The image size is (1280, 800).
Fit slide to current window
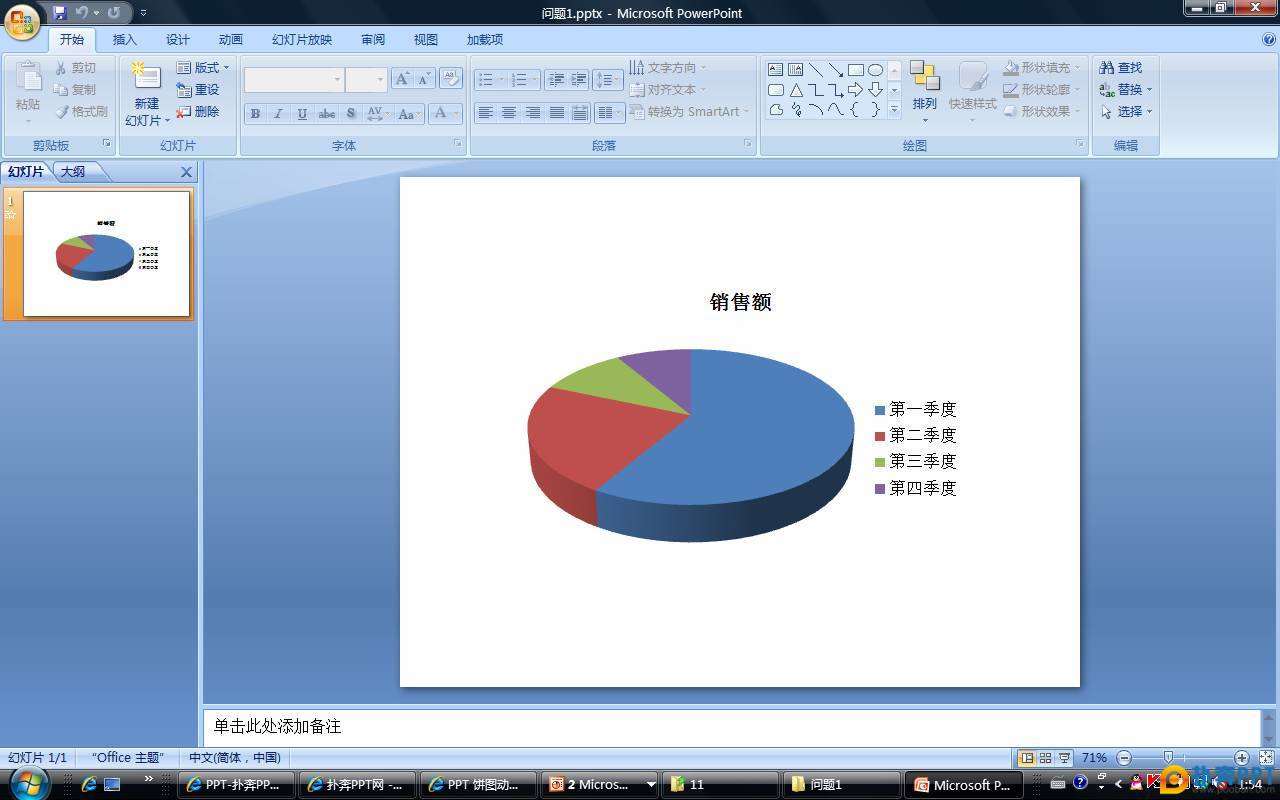click(x=1266, y=758)
